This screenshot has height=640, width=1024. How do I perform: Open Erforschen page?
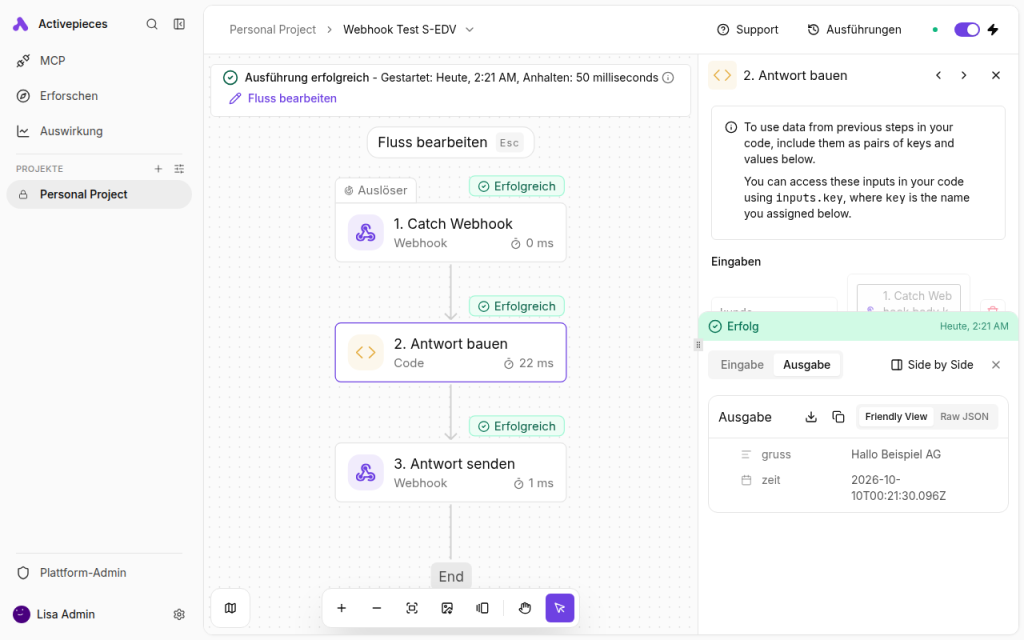click(99, 96)
